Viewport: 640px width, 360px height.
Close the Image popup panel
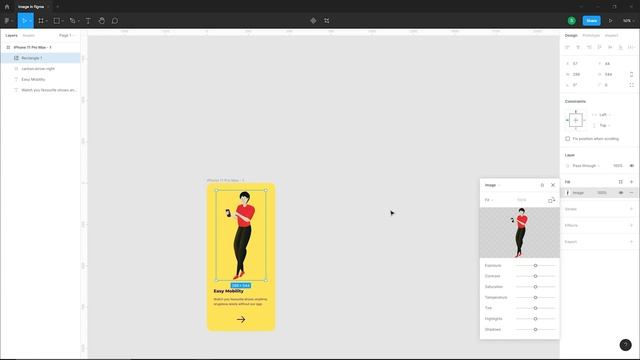pos(553,185)
